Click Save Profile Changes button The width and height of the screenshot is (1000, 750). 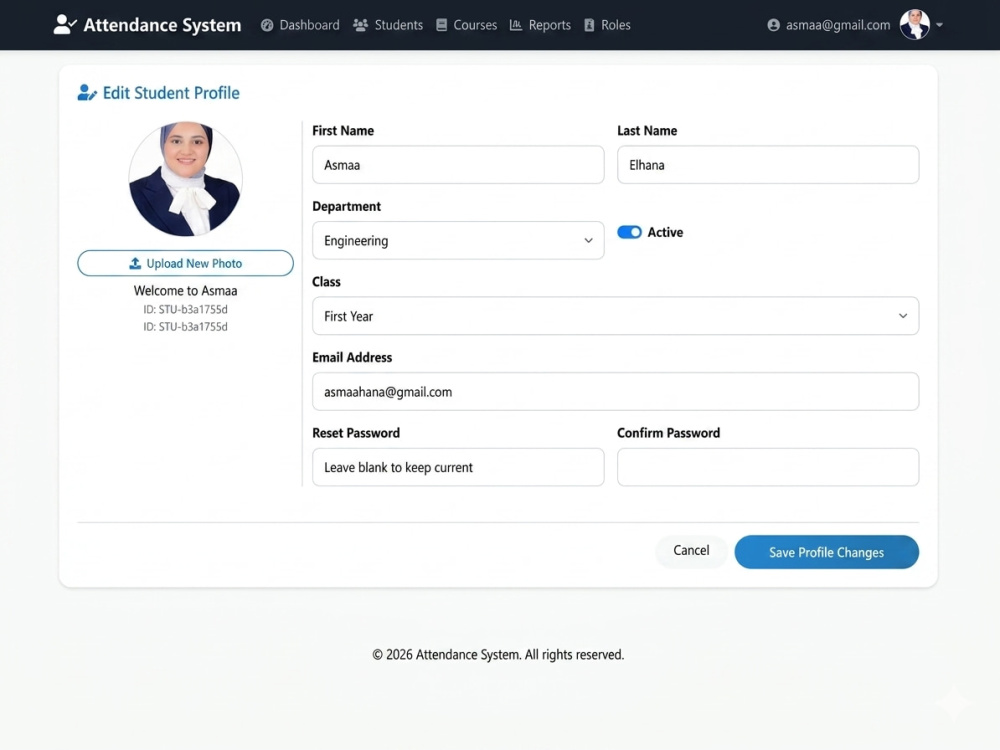[x=827, y=552]
